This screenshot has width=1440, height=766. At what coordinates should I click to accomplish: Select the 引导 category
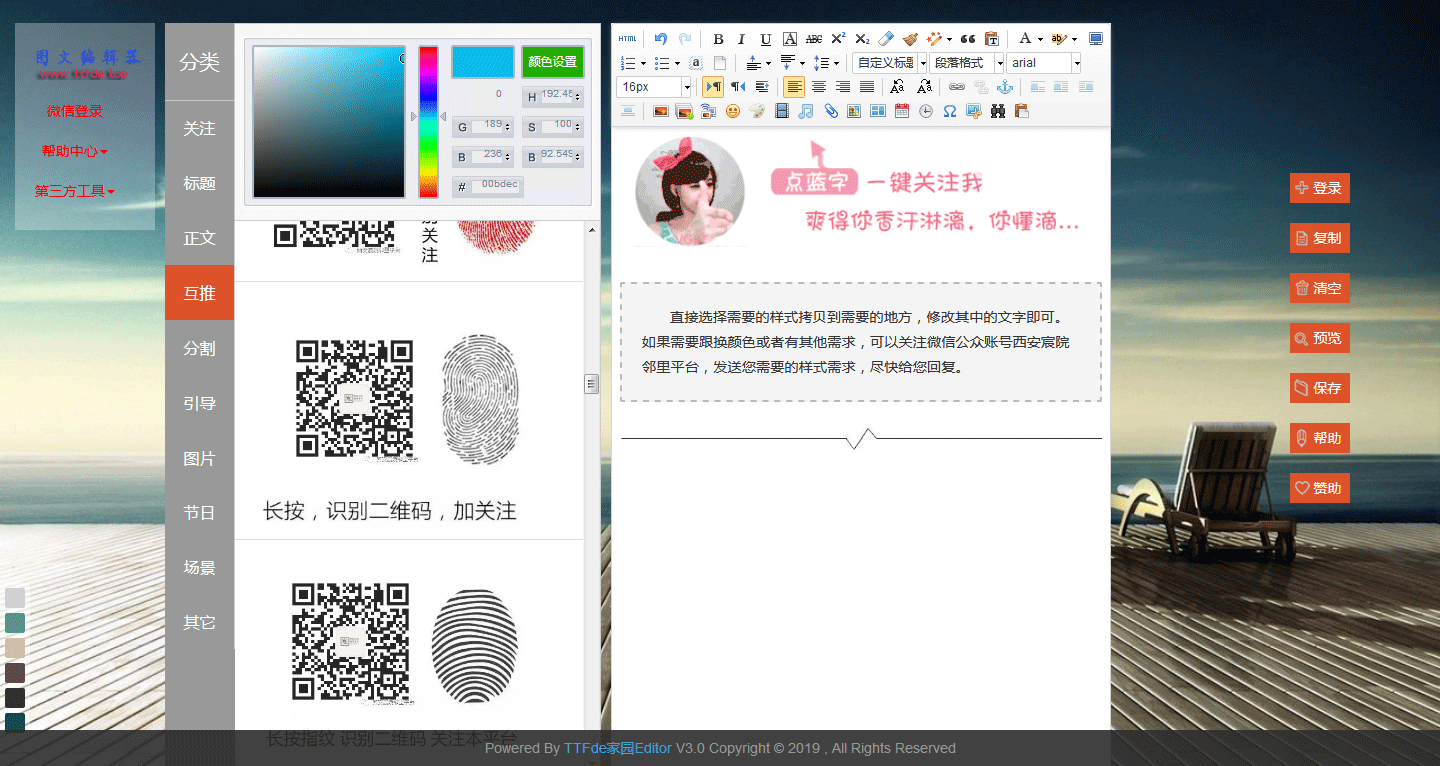point(199,404)
